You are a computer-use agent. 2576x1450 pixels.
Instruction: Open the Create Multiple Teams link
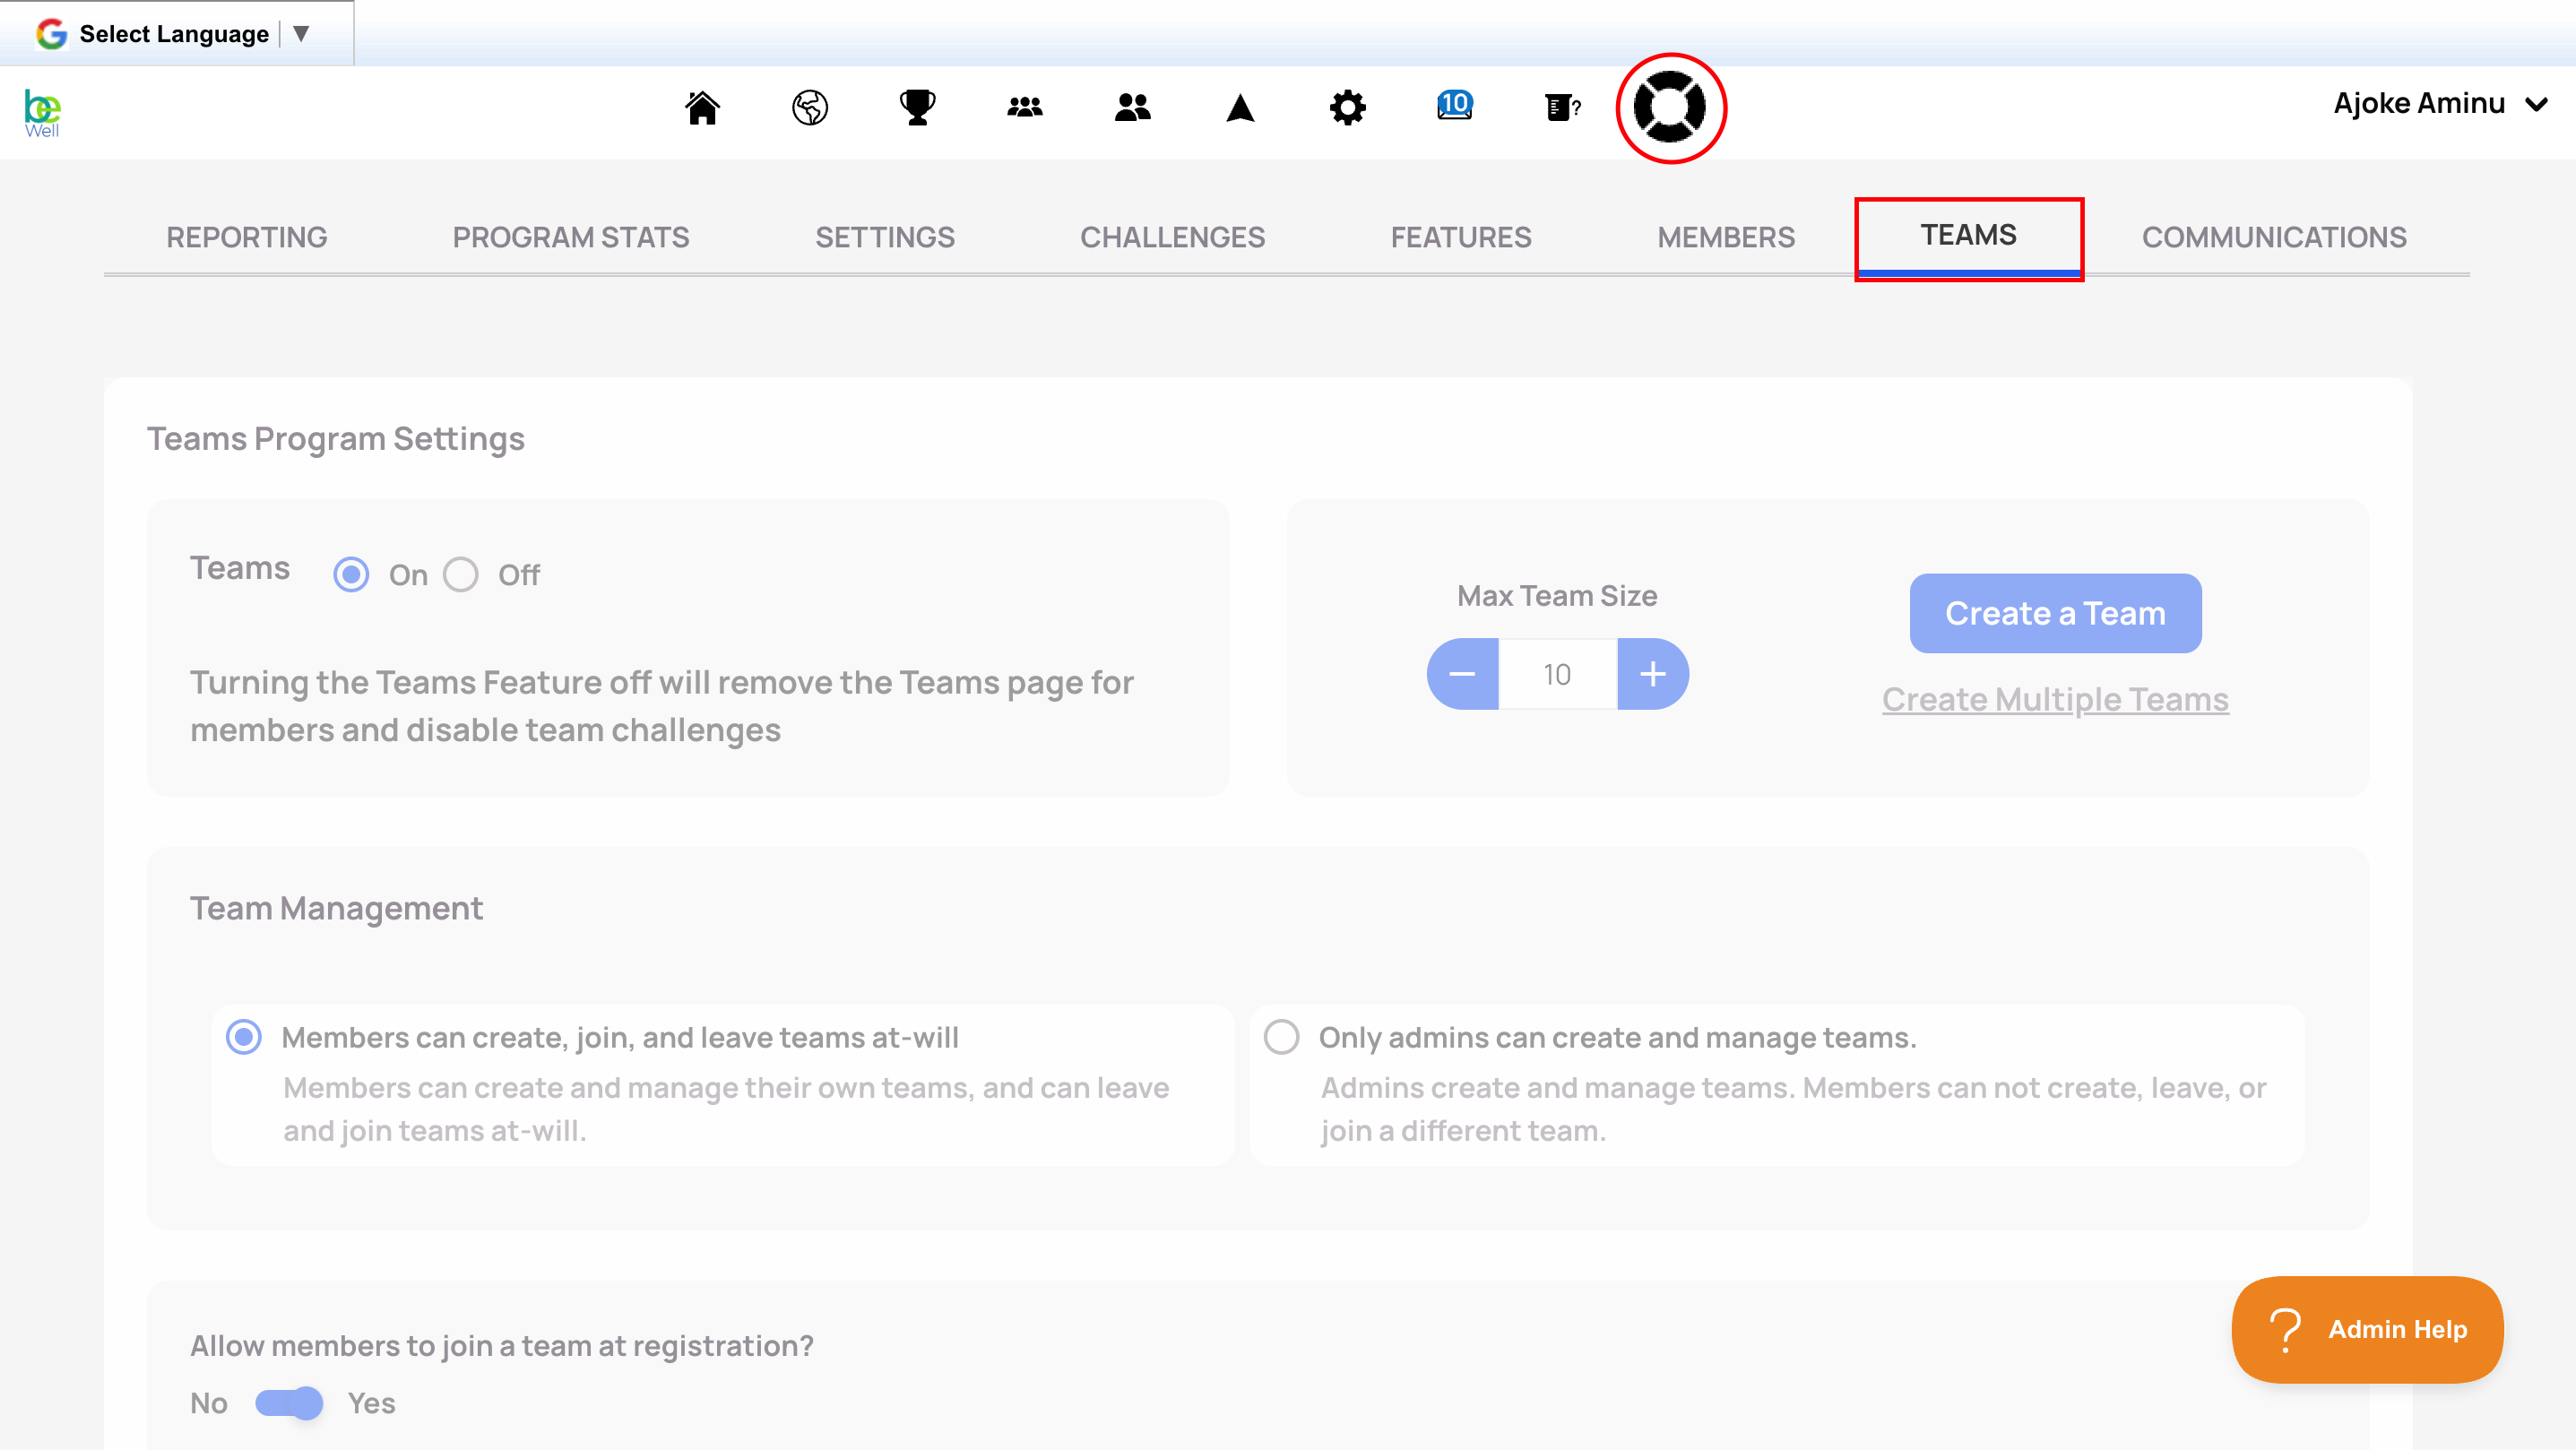click(x=2055, y=699)
